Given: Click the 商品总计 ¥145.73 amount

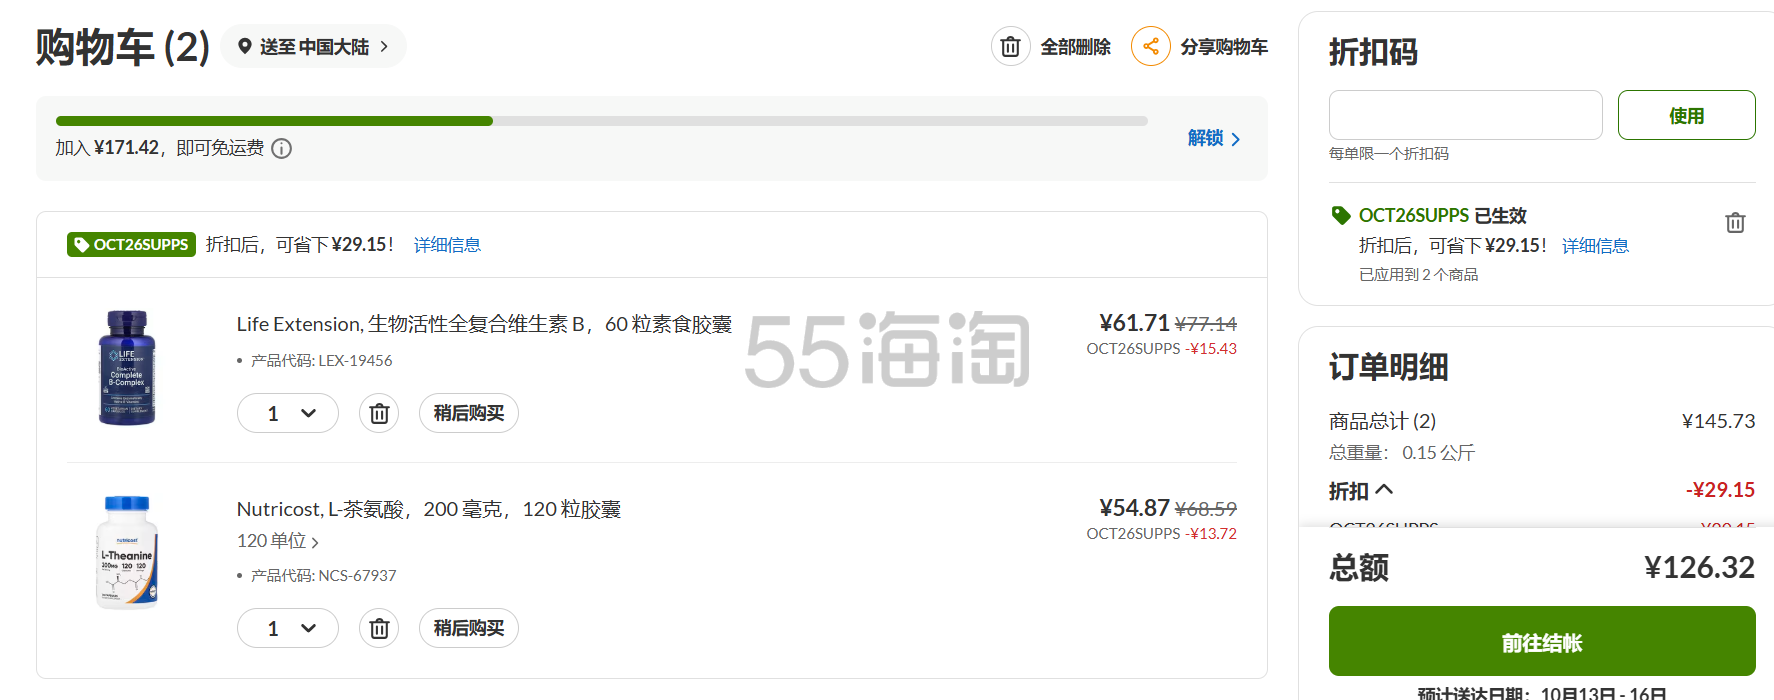Looking at the screenshot, I should click(1718, 421).
